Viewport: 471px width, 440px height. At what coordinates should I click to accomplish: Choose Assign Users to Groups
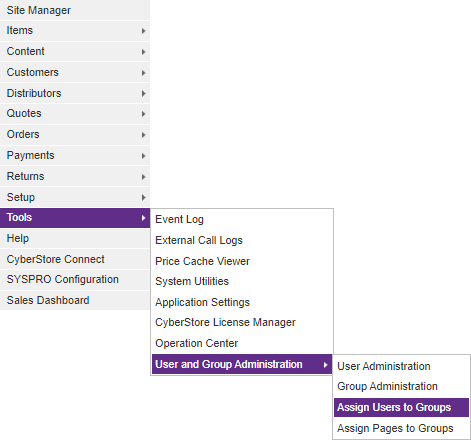(x=401, y=407)
